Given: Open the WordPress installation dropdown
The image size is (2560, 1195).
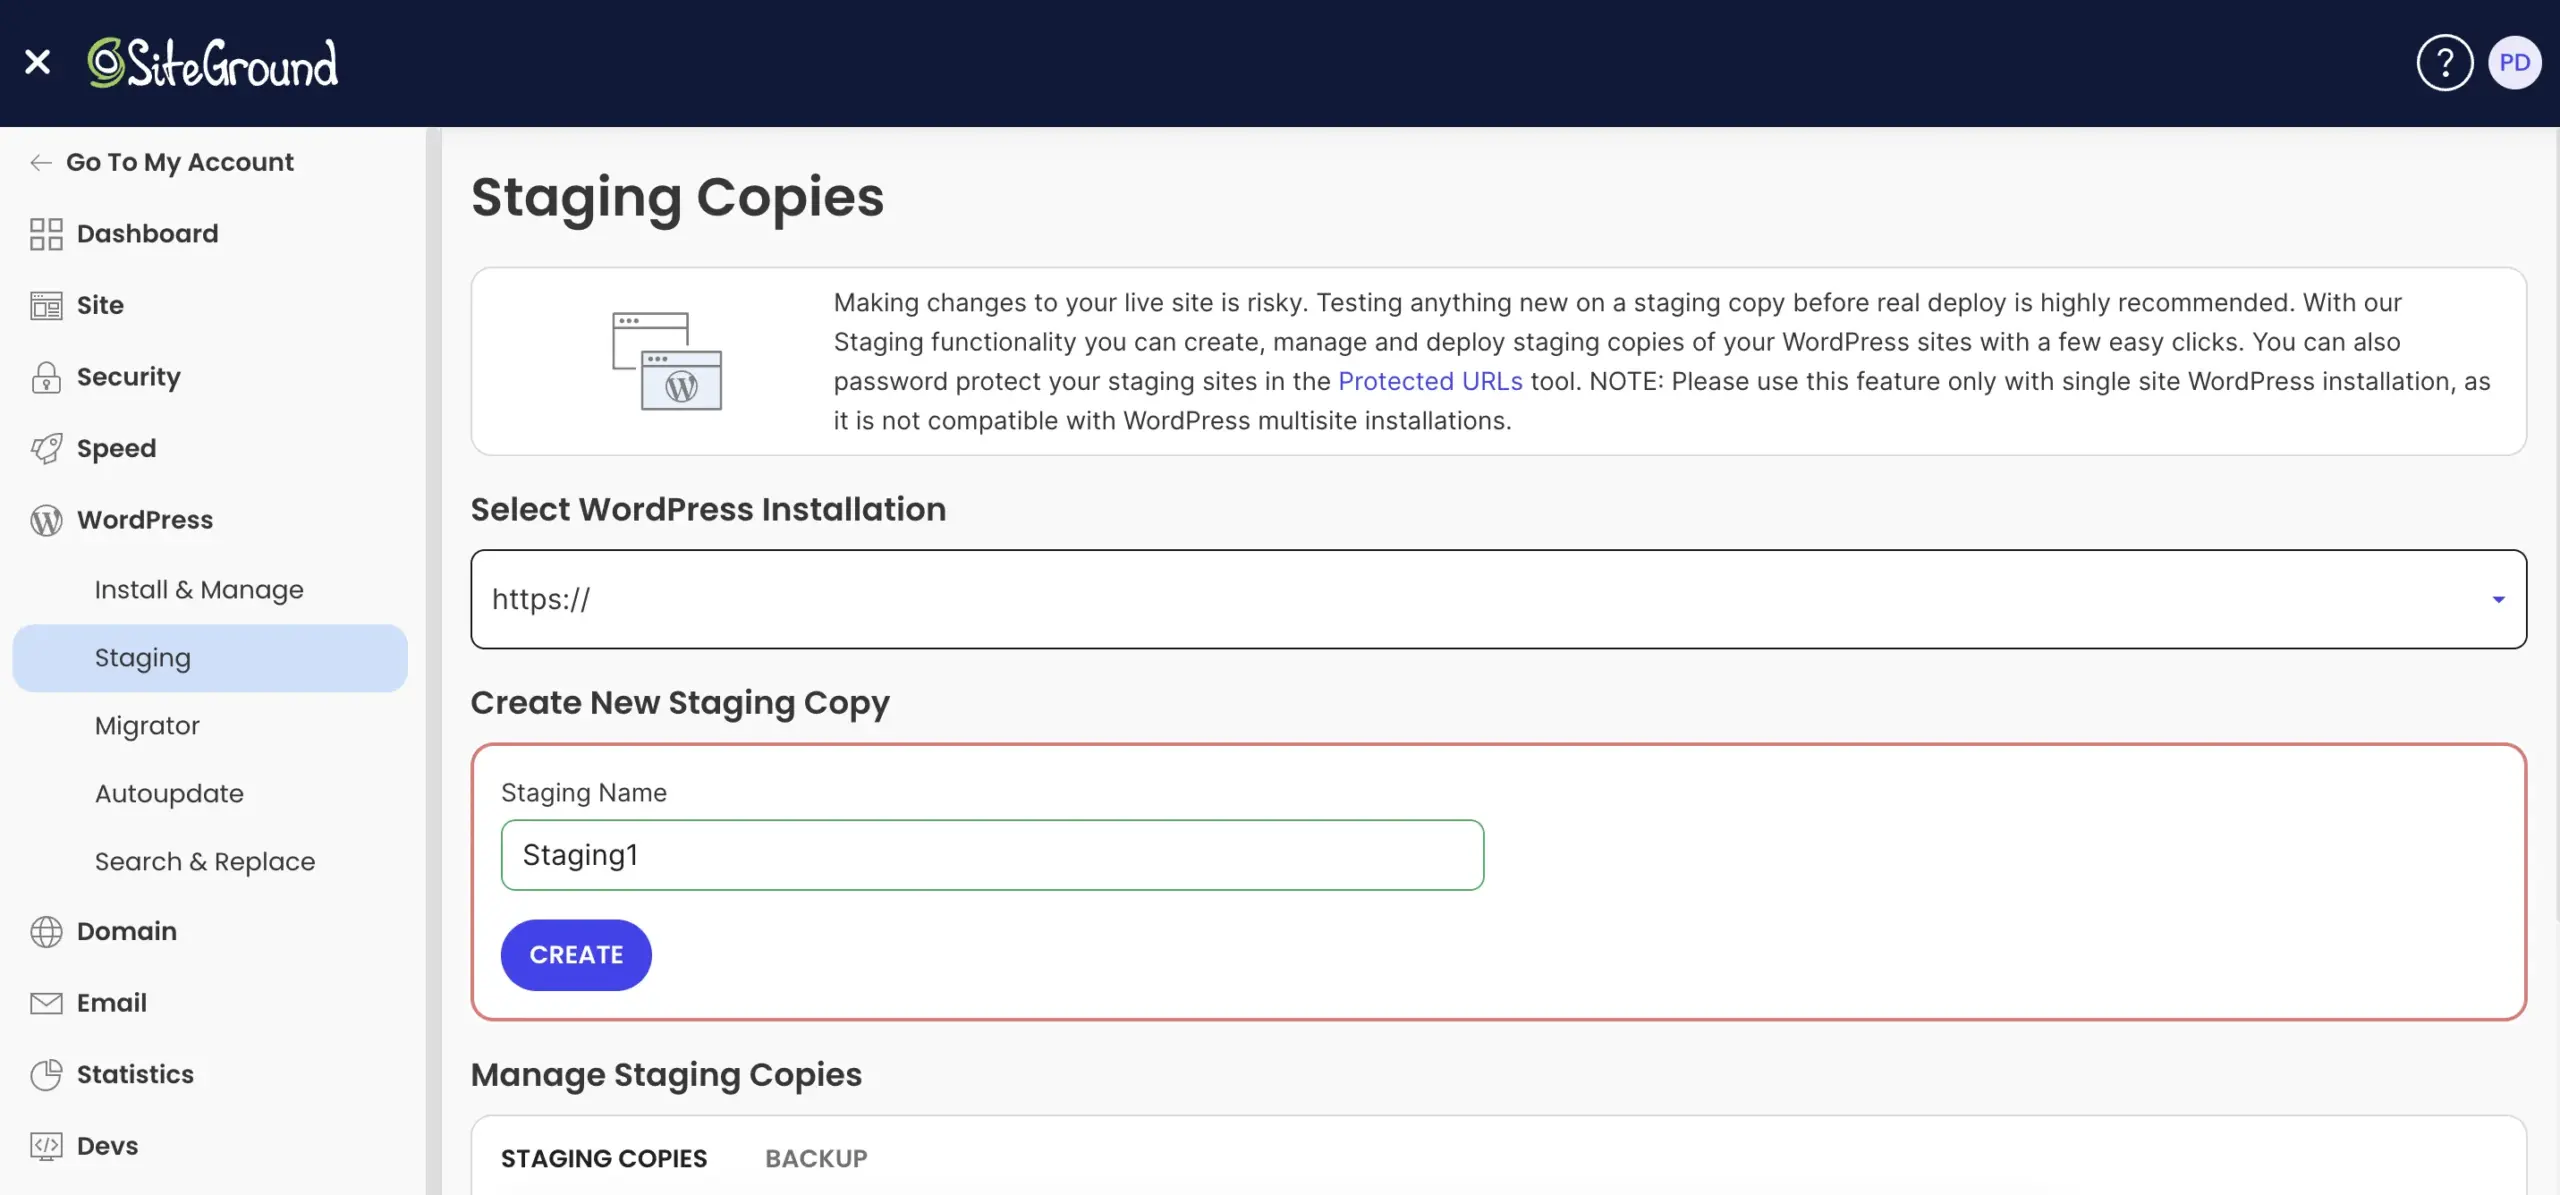Looking at the screenshot, I should point(1498,599).
